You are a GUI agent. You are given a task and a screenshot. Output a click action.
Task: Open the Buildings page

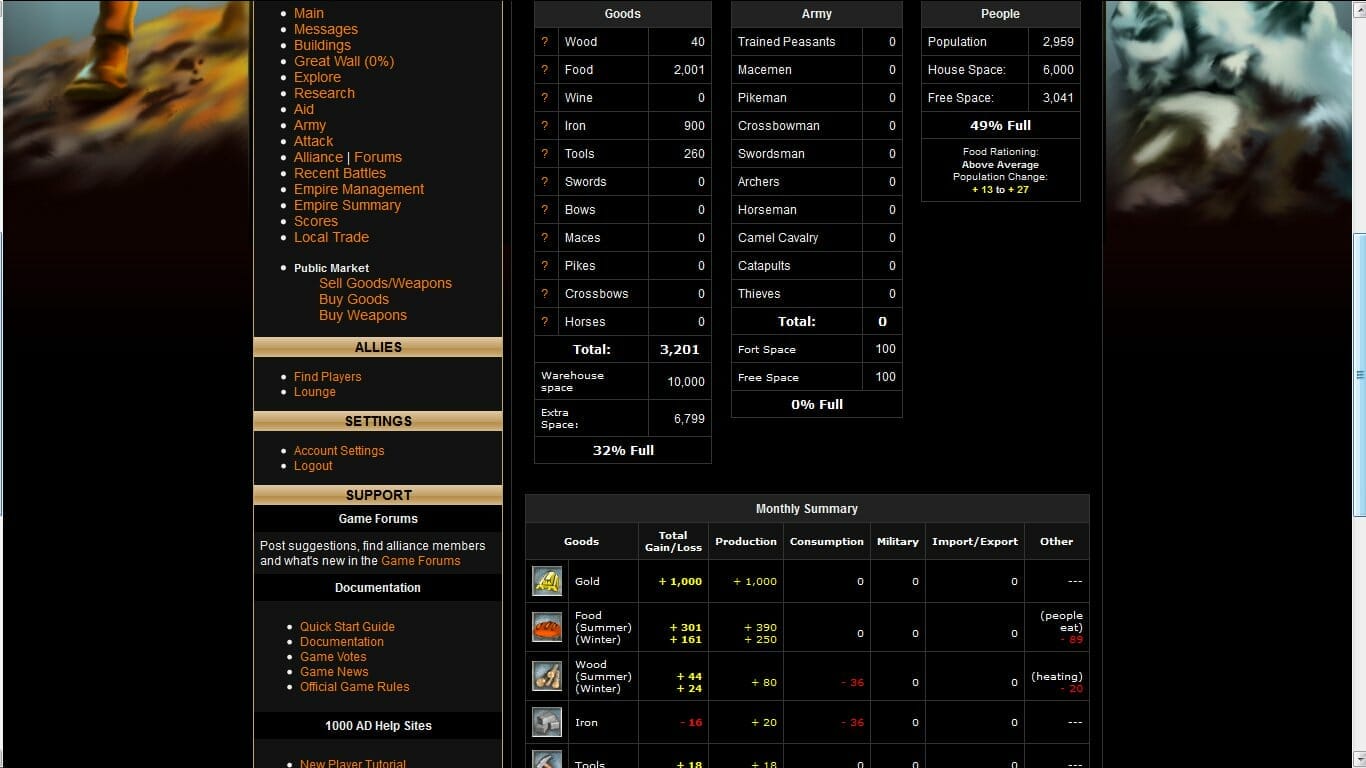[x=322, y=45]
